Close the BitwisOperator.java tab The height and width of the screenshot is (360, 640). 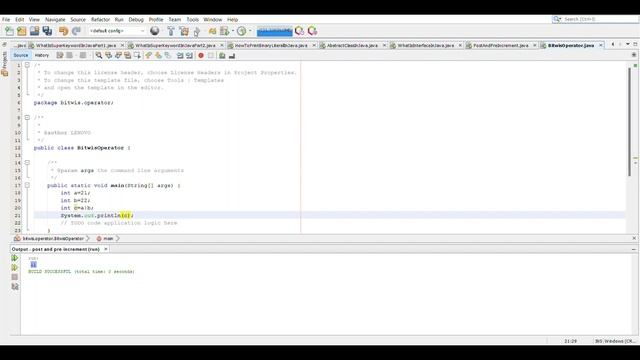pyautogui.click(x=601, y=45)
